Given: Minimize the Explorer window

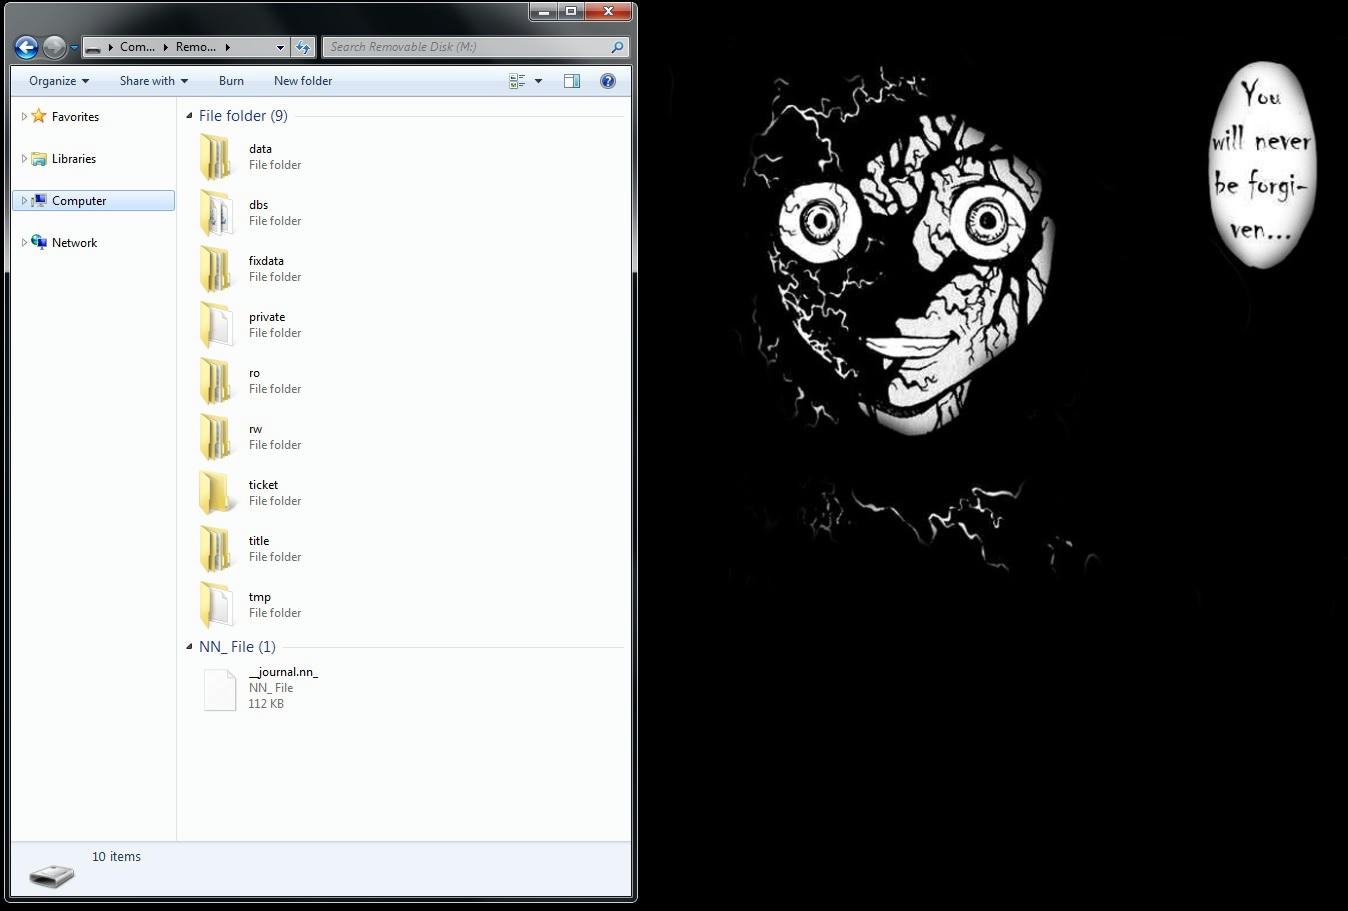Looking at the screenshot, I should [x=544, y=11].
